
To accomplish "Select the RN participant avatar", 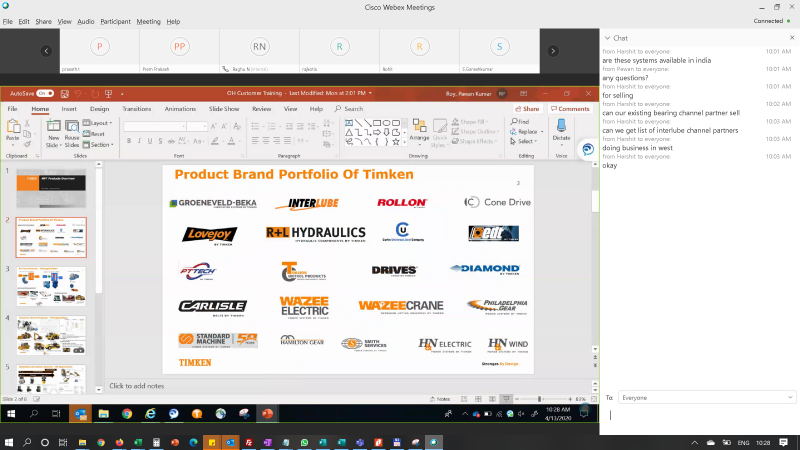I will click(x=259, y=47).
